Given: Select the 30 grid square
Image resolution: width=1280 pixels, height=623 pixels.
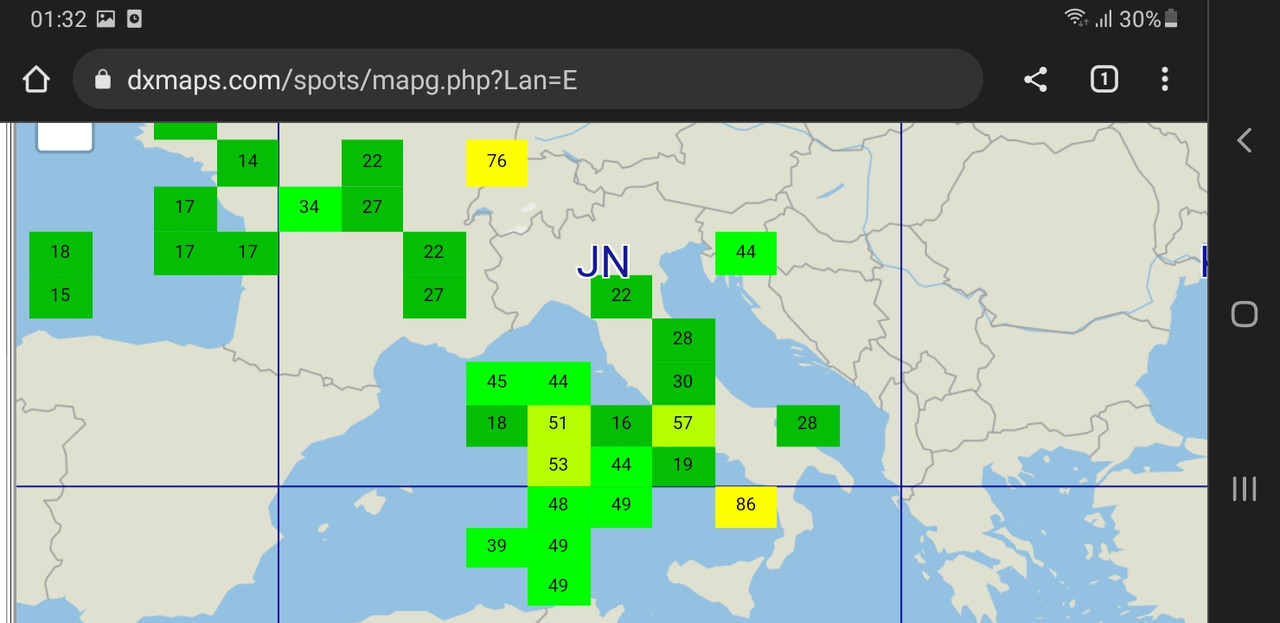Looking at the screenshot, I should coord(683,382).
